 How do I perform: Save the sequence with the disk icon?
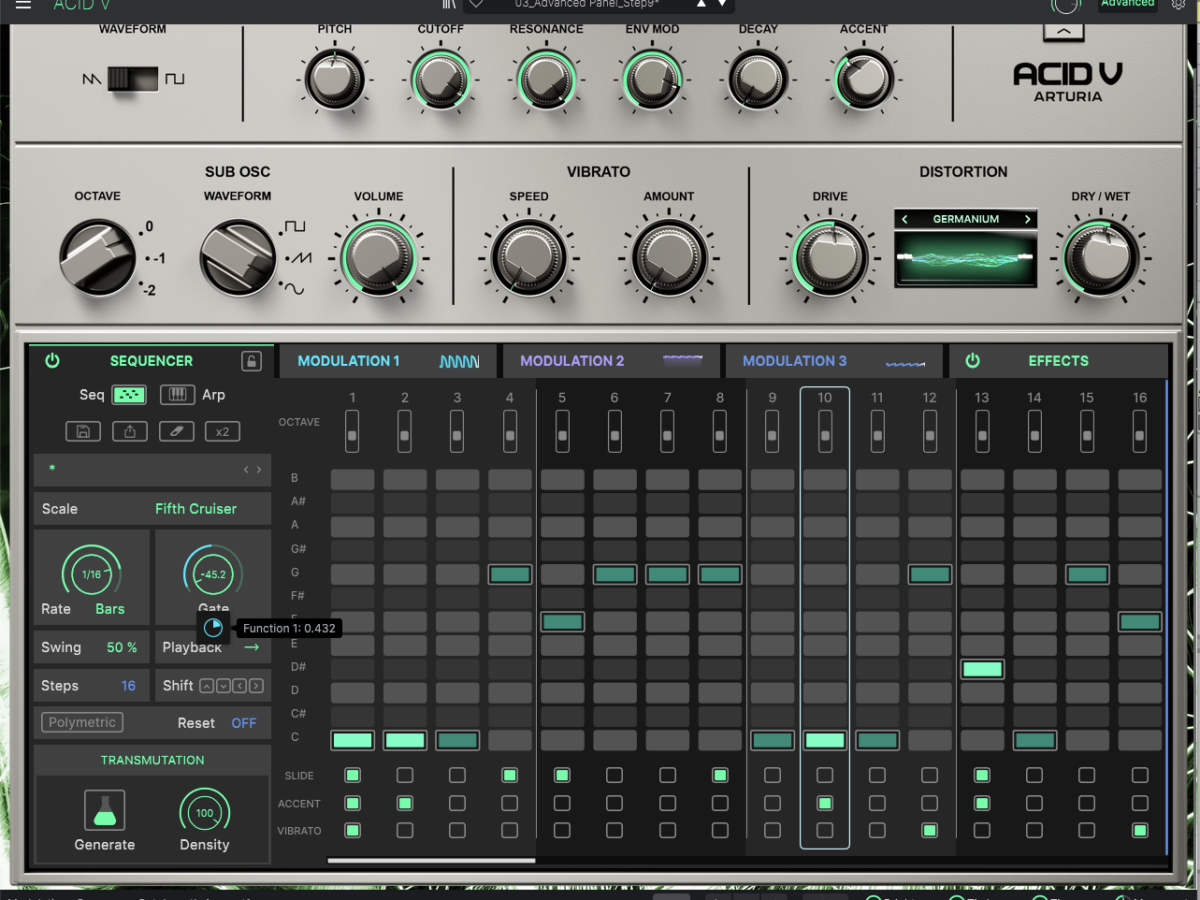(83, 432)
